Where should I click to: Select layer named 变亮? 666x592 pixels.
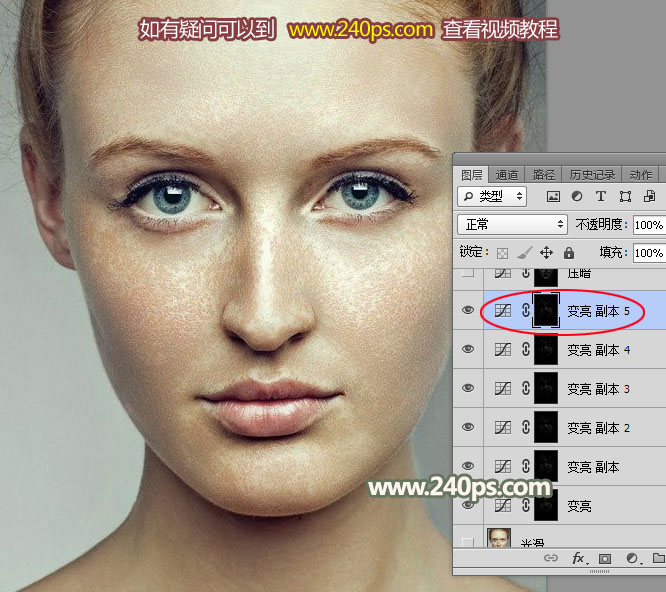579,506
